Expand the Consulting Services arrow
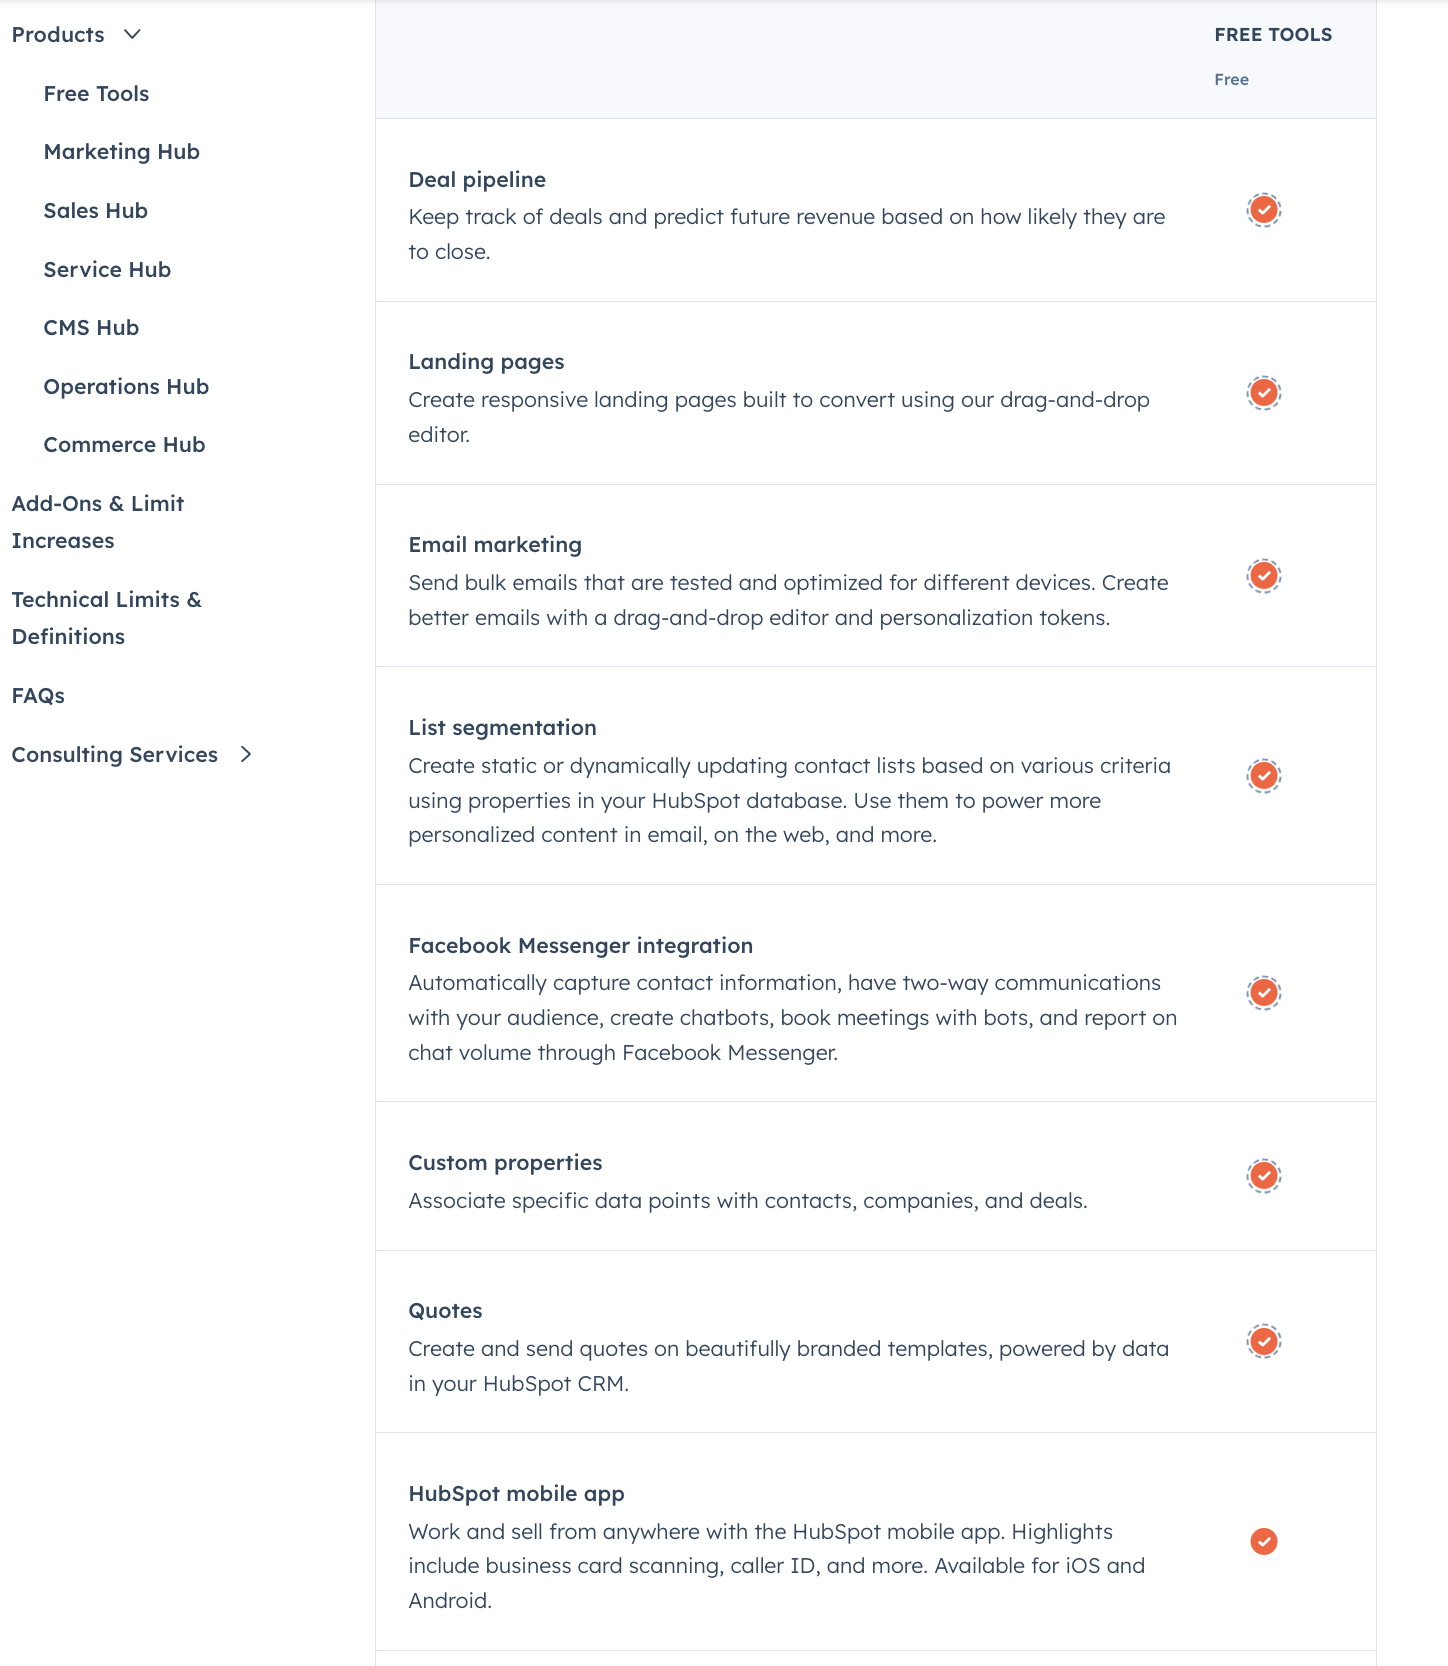The image size is (1448, 1666). 246,754
